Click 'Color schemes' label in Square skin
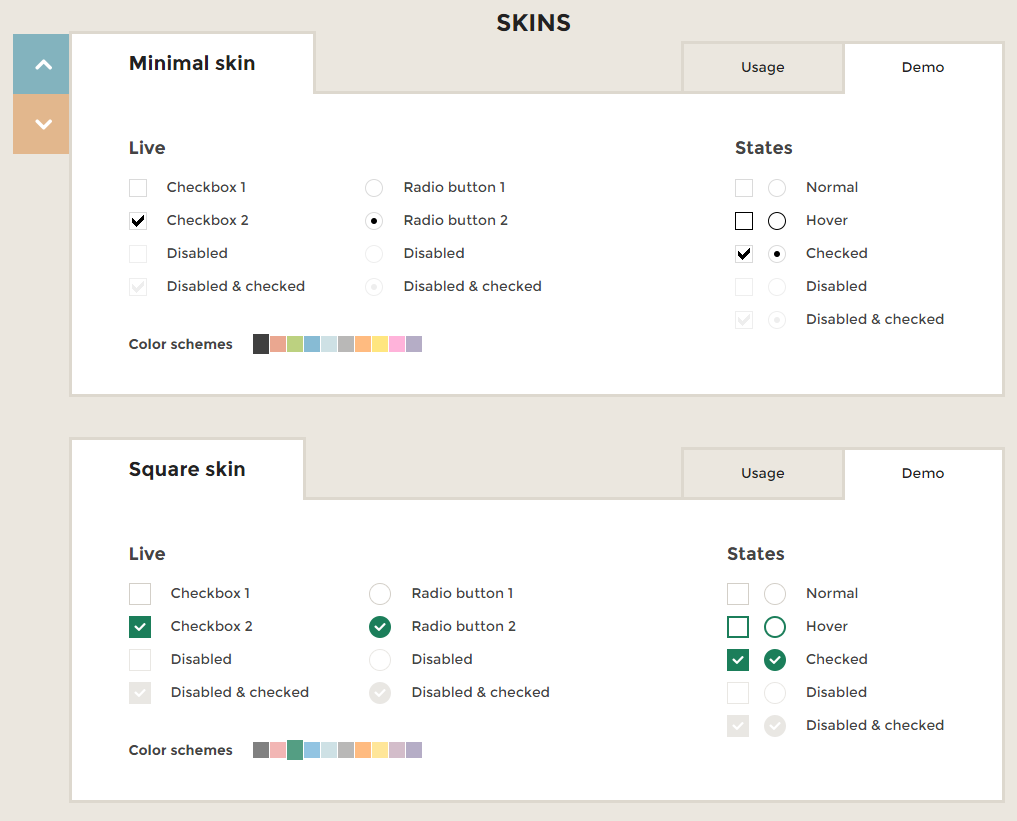This screenshot has height=821, width=1017. pos(180,750)
